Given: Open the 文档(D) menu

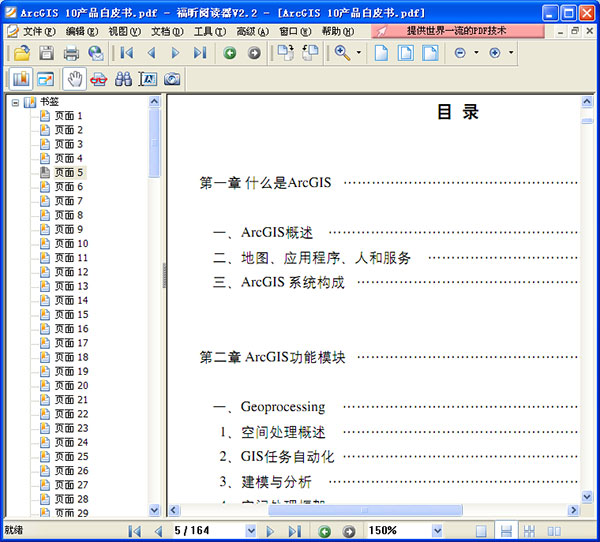Looking at the screenshot, I should (x=167, y=31).
